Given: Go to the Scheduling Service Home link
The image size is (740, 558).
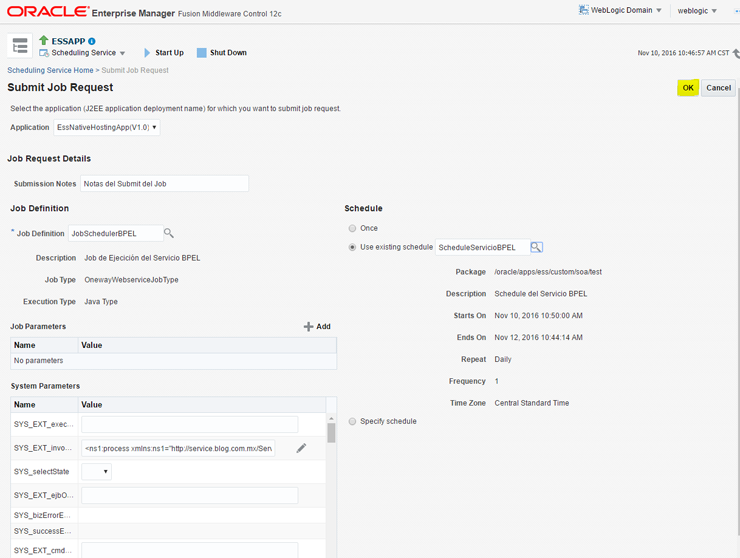Looking at the screenshot, I should point(50,70).
